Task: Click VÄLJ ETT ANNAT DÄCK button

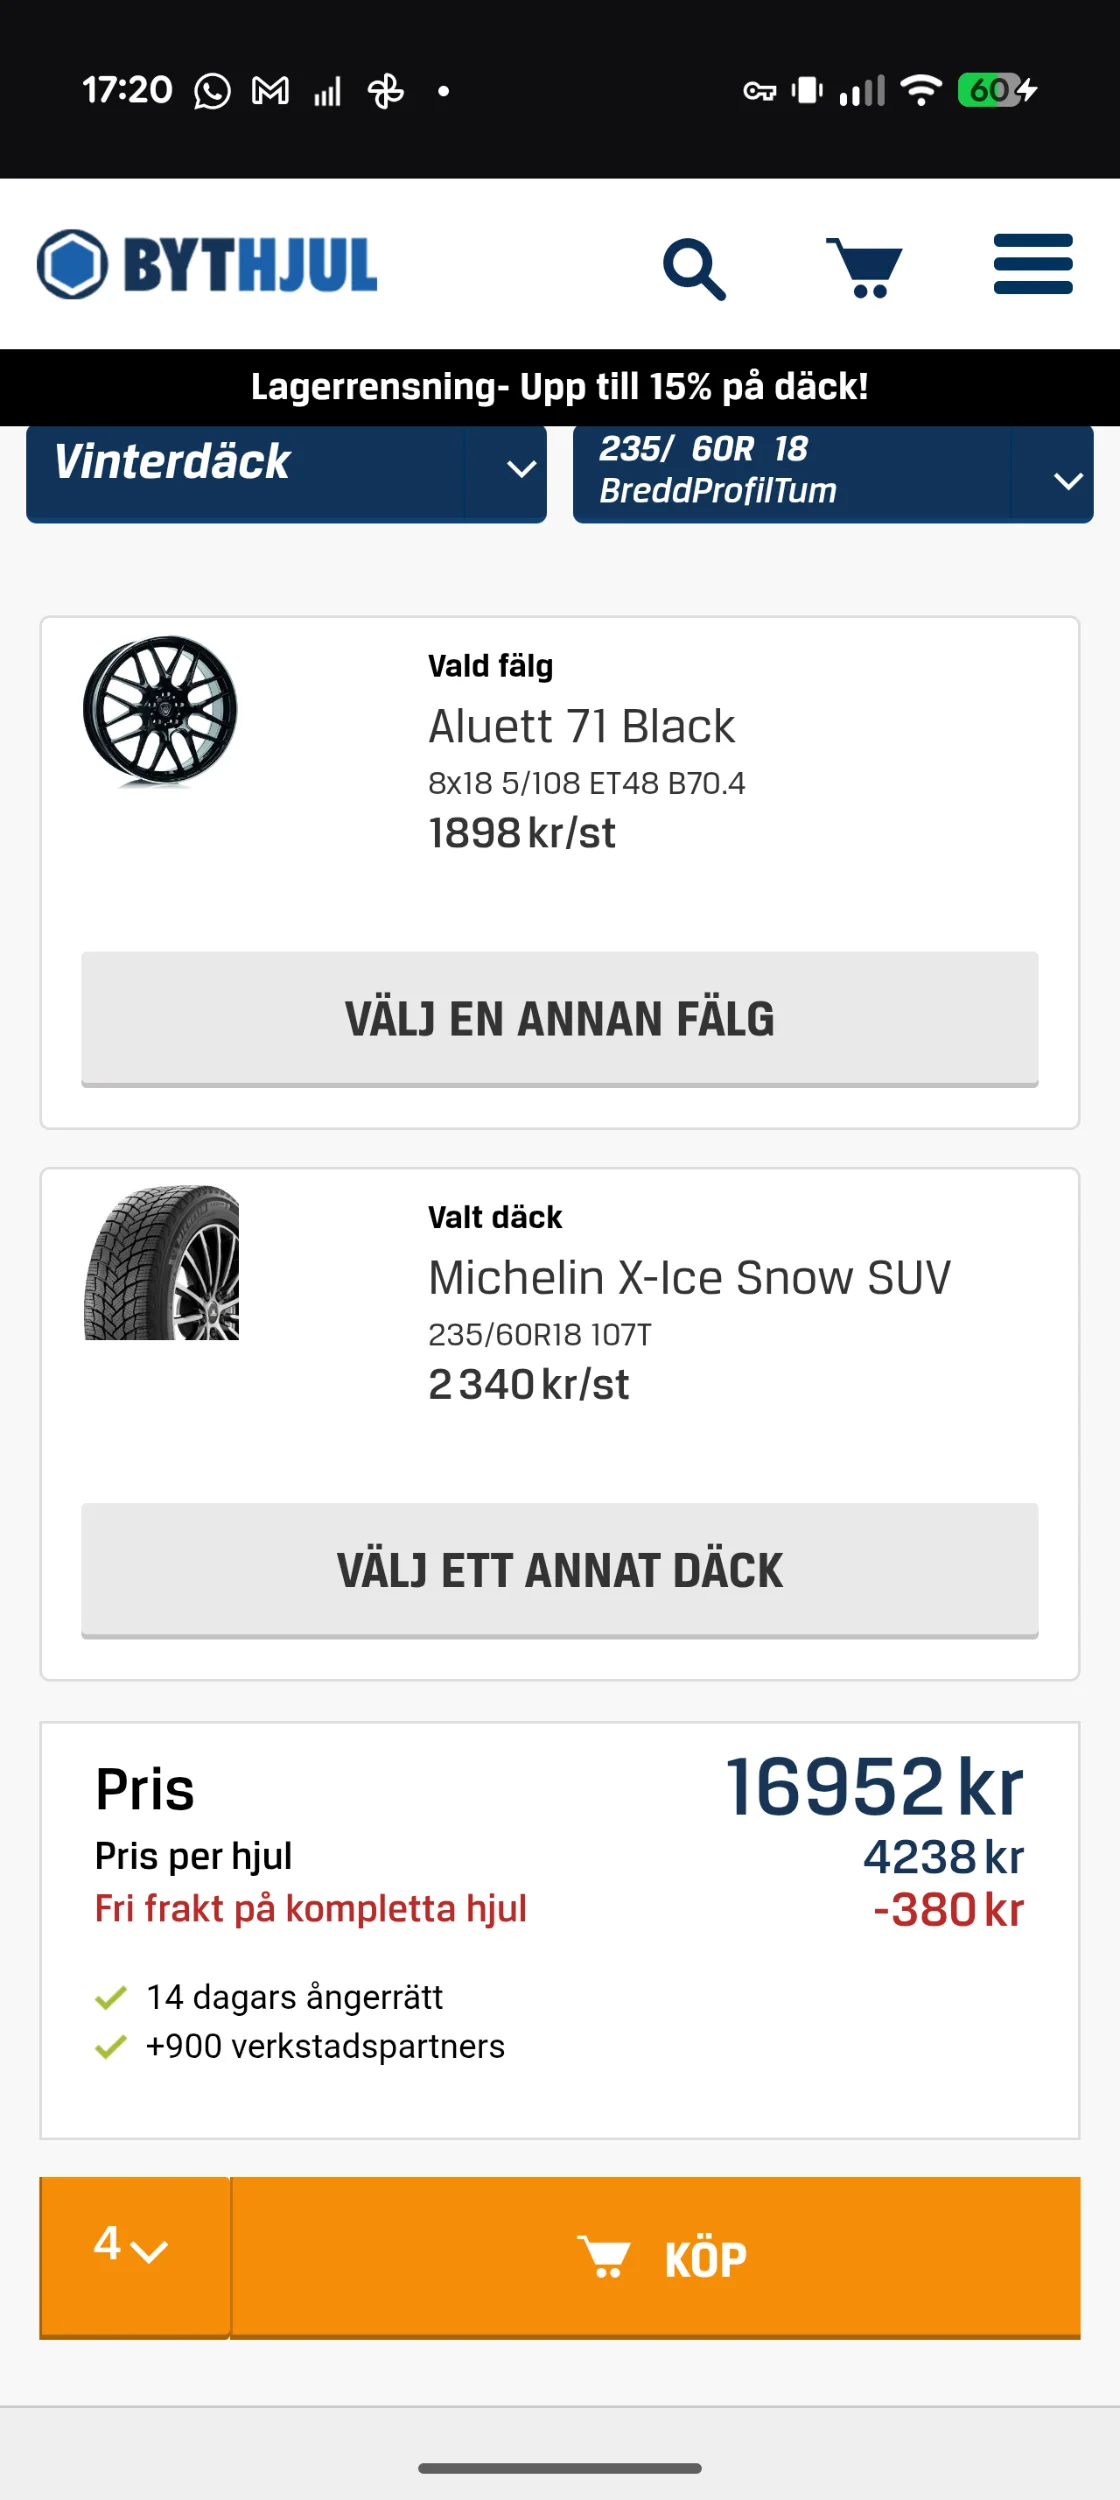Action: (560, 1569)
